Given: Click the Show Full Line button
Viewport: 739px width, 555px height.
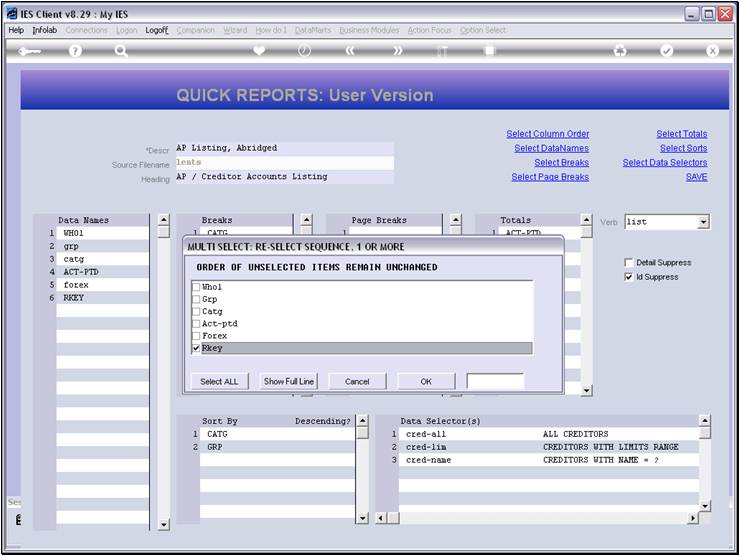Looking at the screenshot, I should [x=288, y=382].
